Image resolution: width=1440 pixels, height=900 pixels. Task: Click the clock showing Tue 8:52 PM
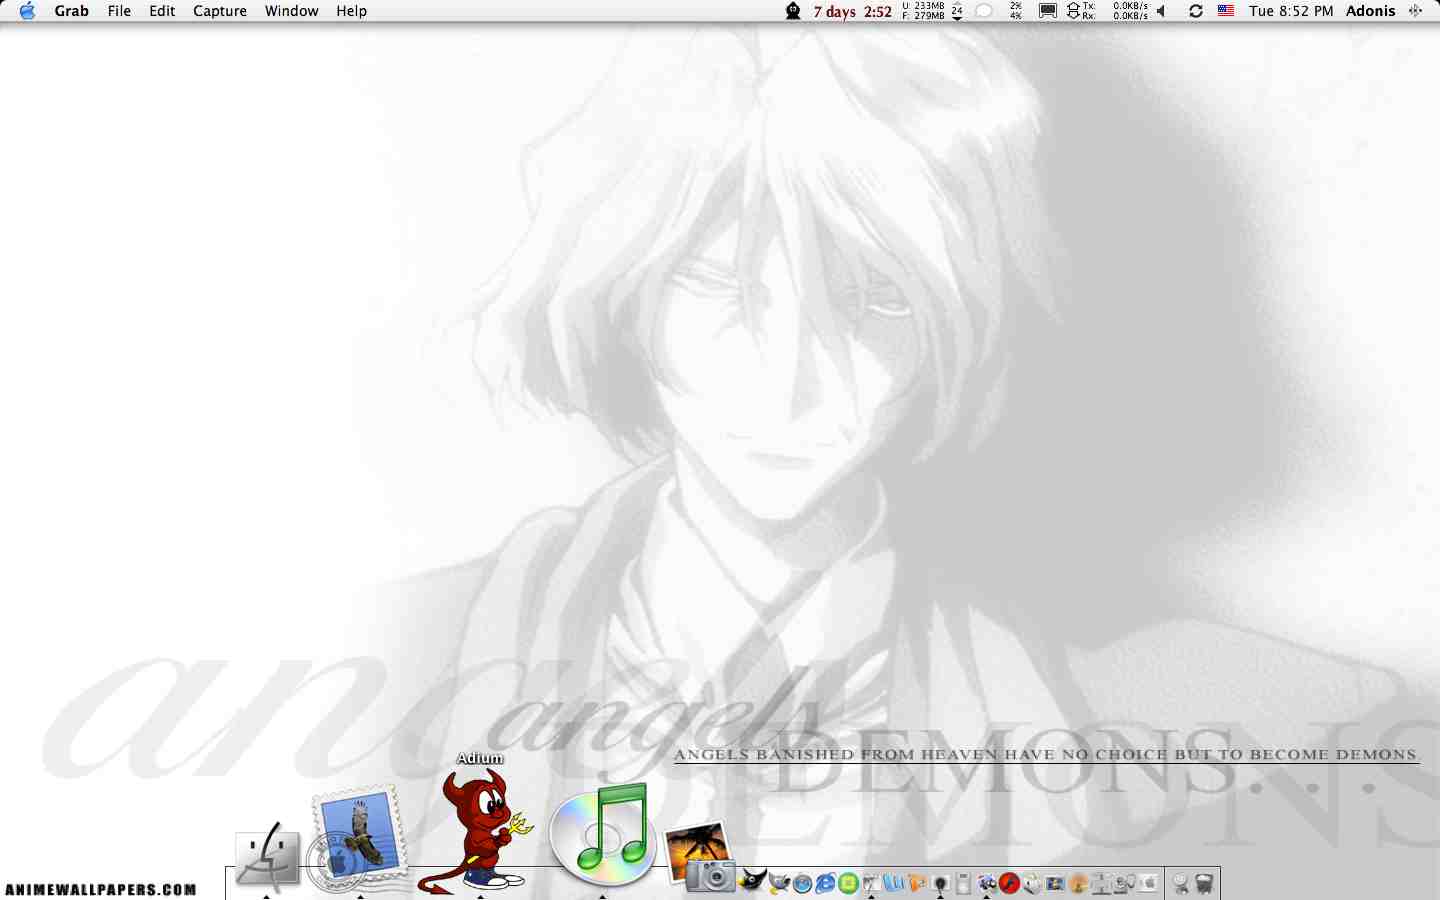(x=1291, y=11)
